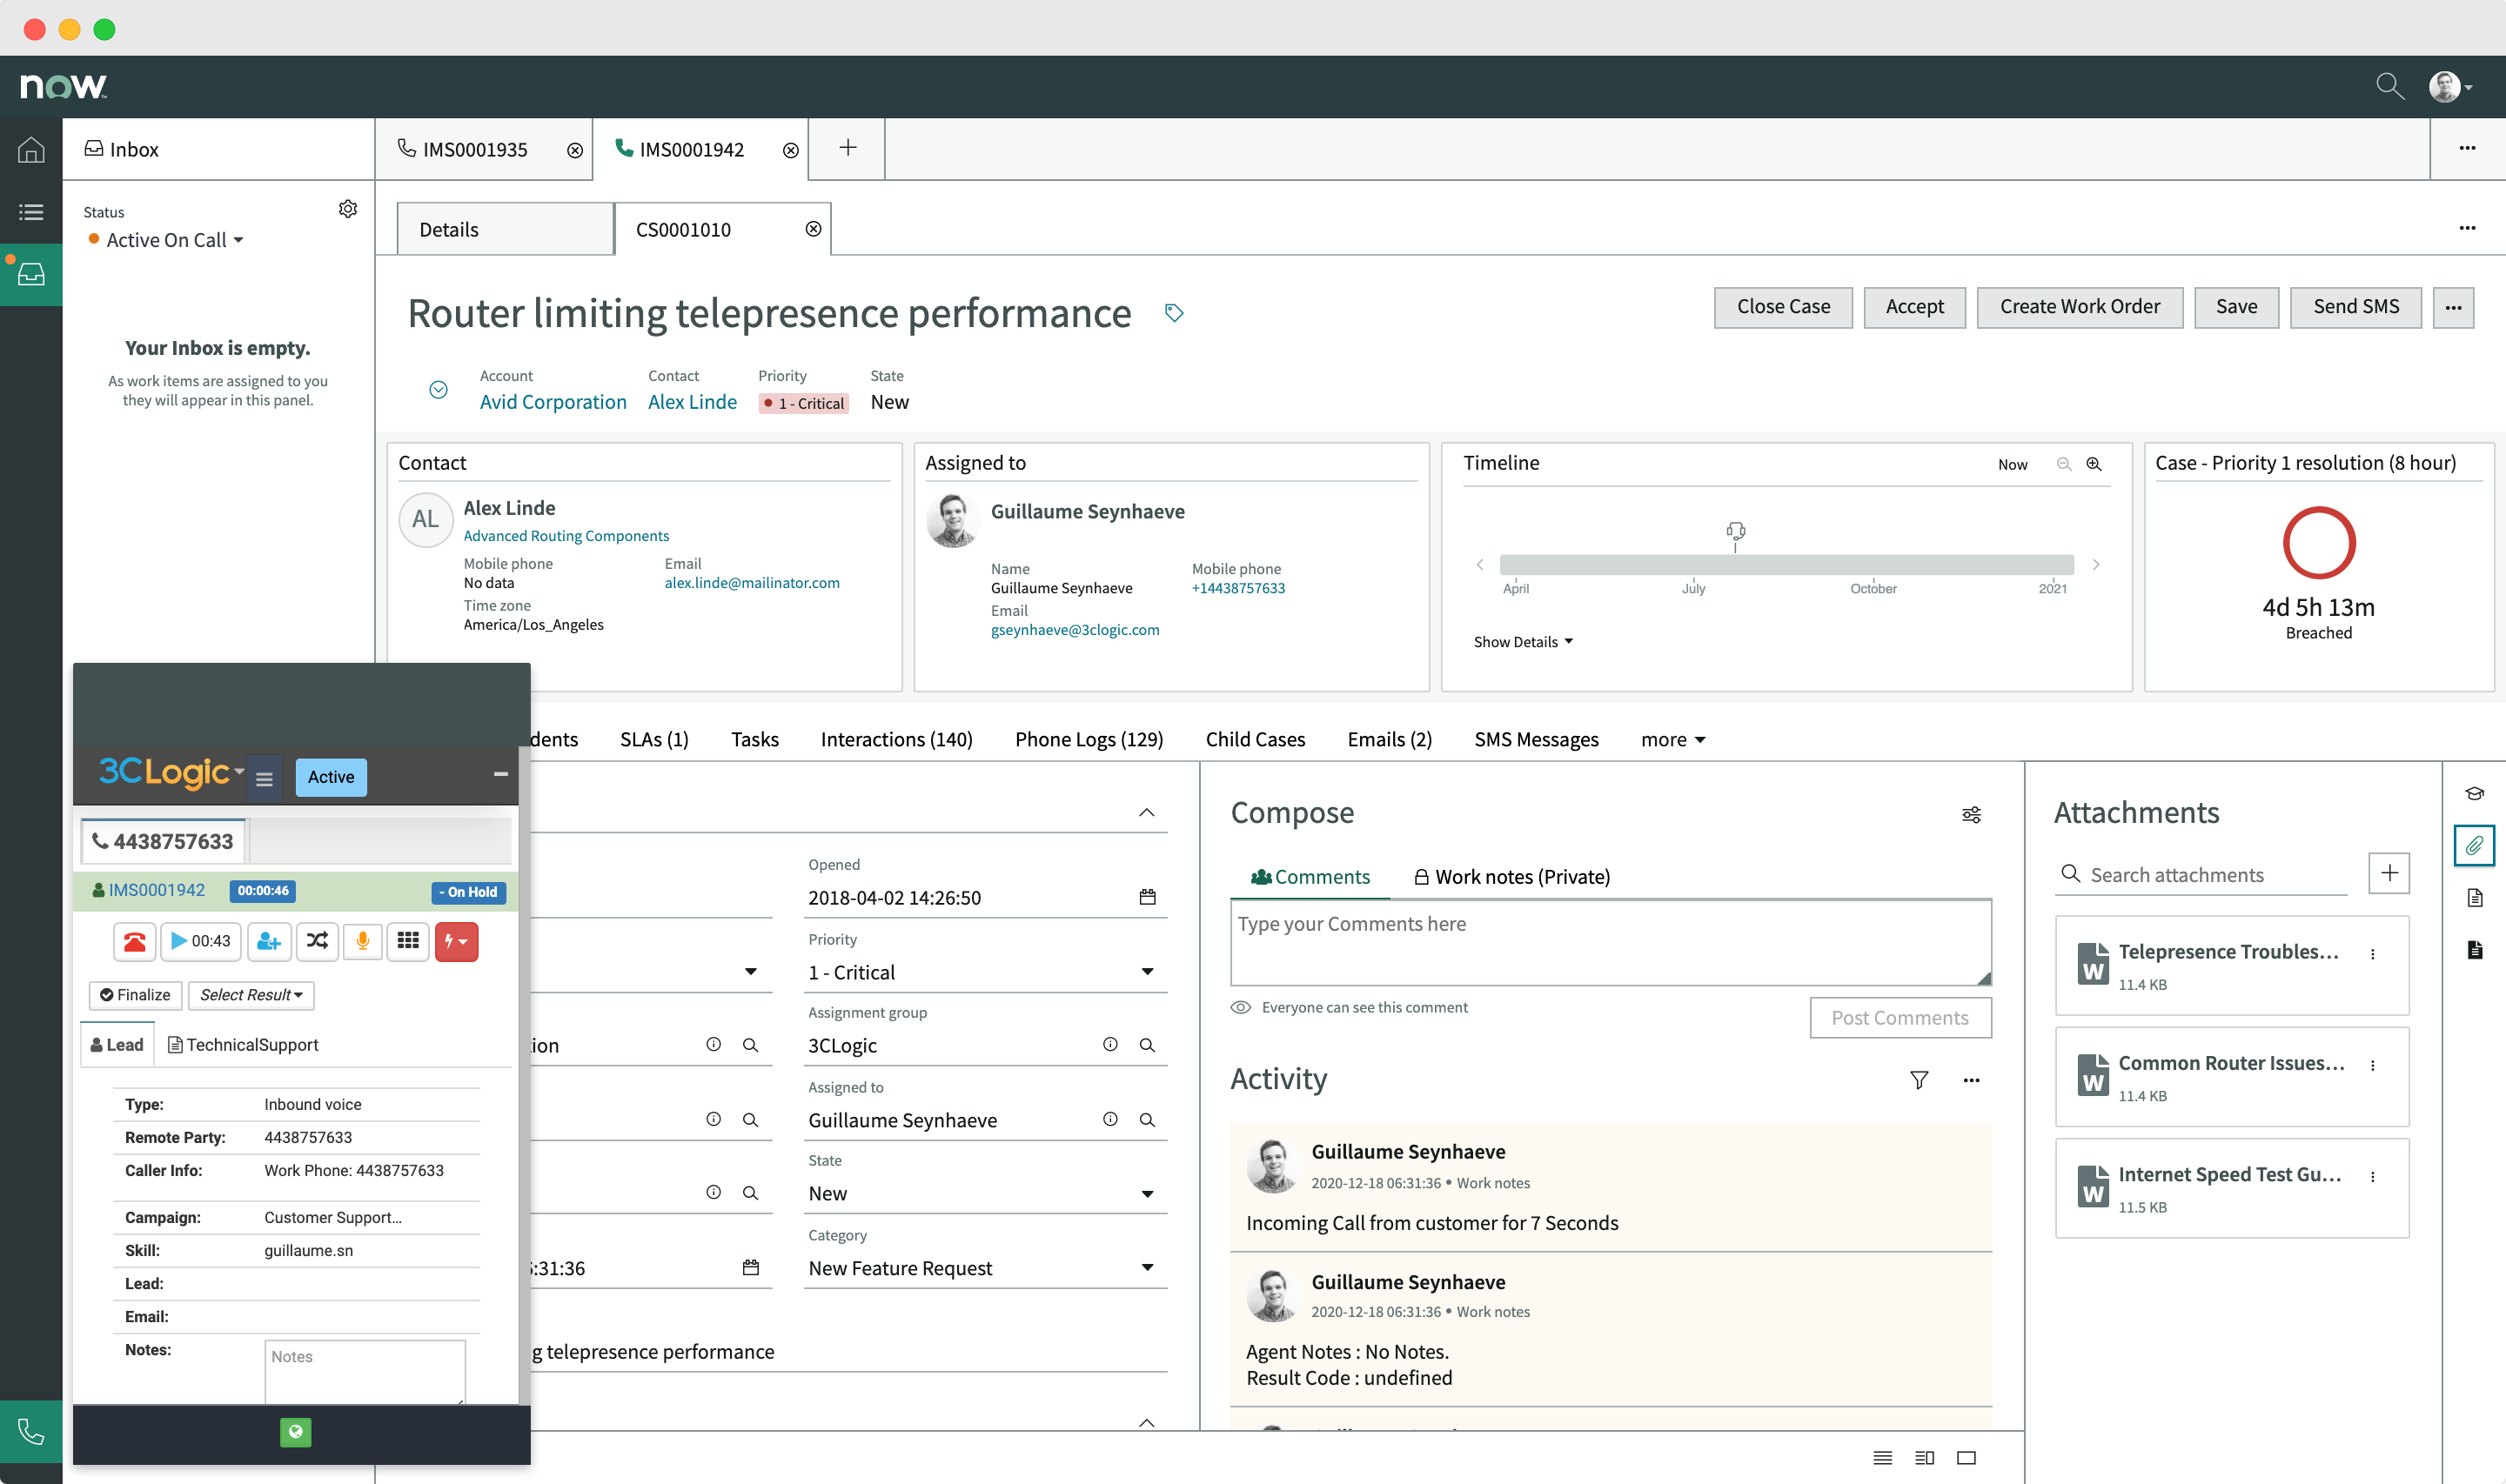The image size is (2506, 1484).
Task: Open the phone icon at sidebar bottom
Action: [31, 1432]
